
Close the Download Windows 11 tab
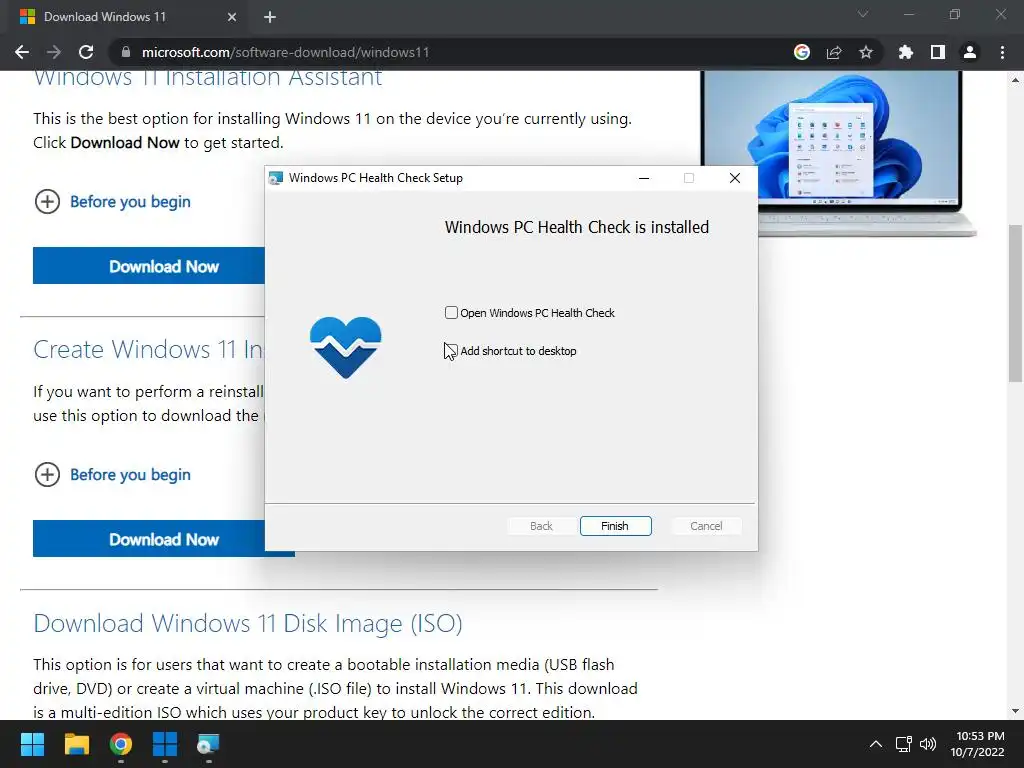coord(232,17)
